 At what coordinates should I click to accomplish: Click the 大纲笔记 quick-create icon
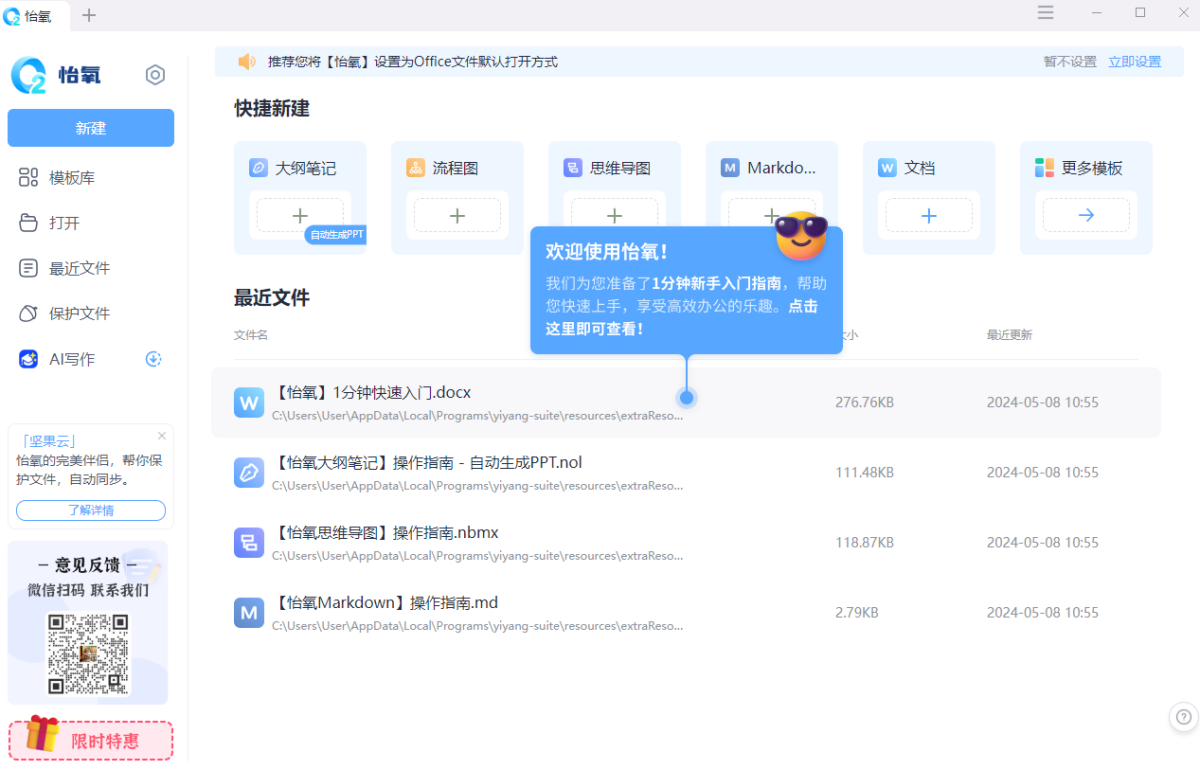coord(259,168)
